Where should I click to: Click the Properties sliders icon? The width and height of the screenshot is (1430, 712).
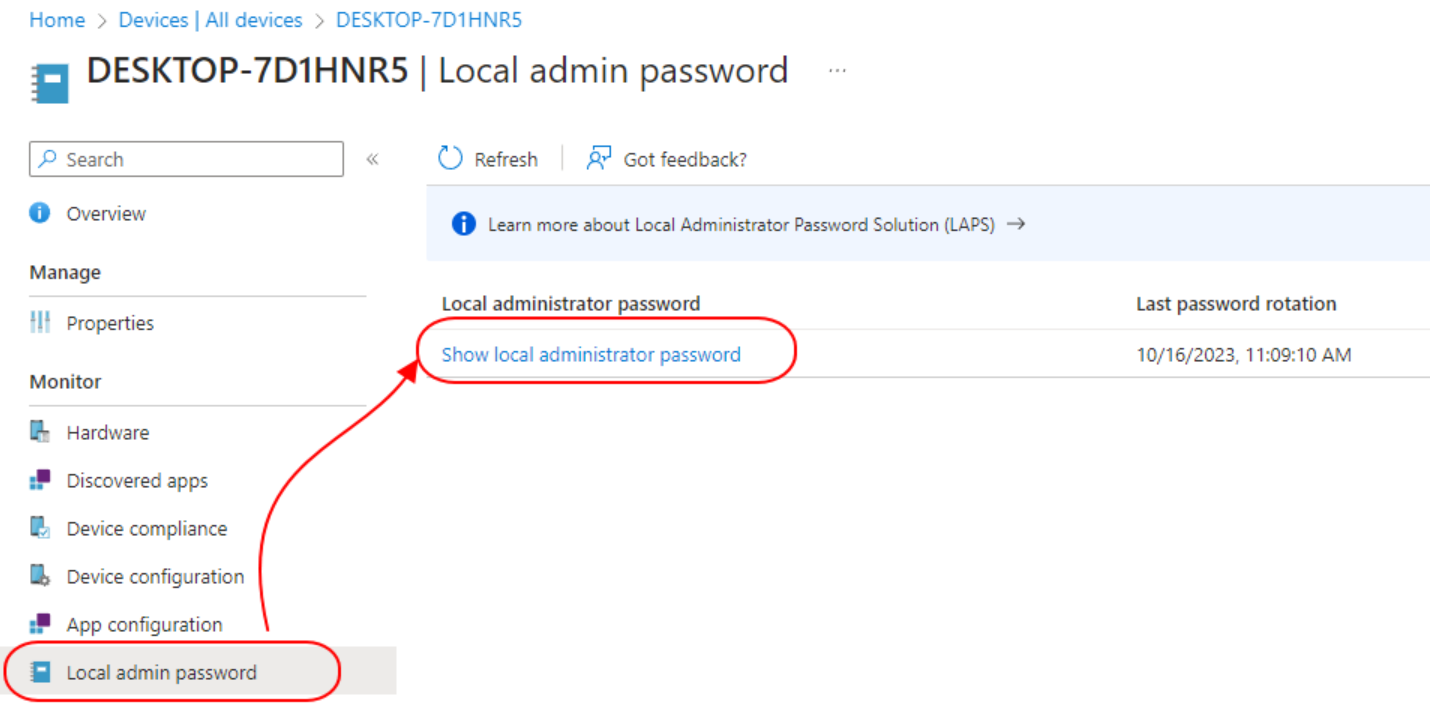(x=40, y=322)
